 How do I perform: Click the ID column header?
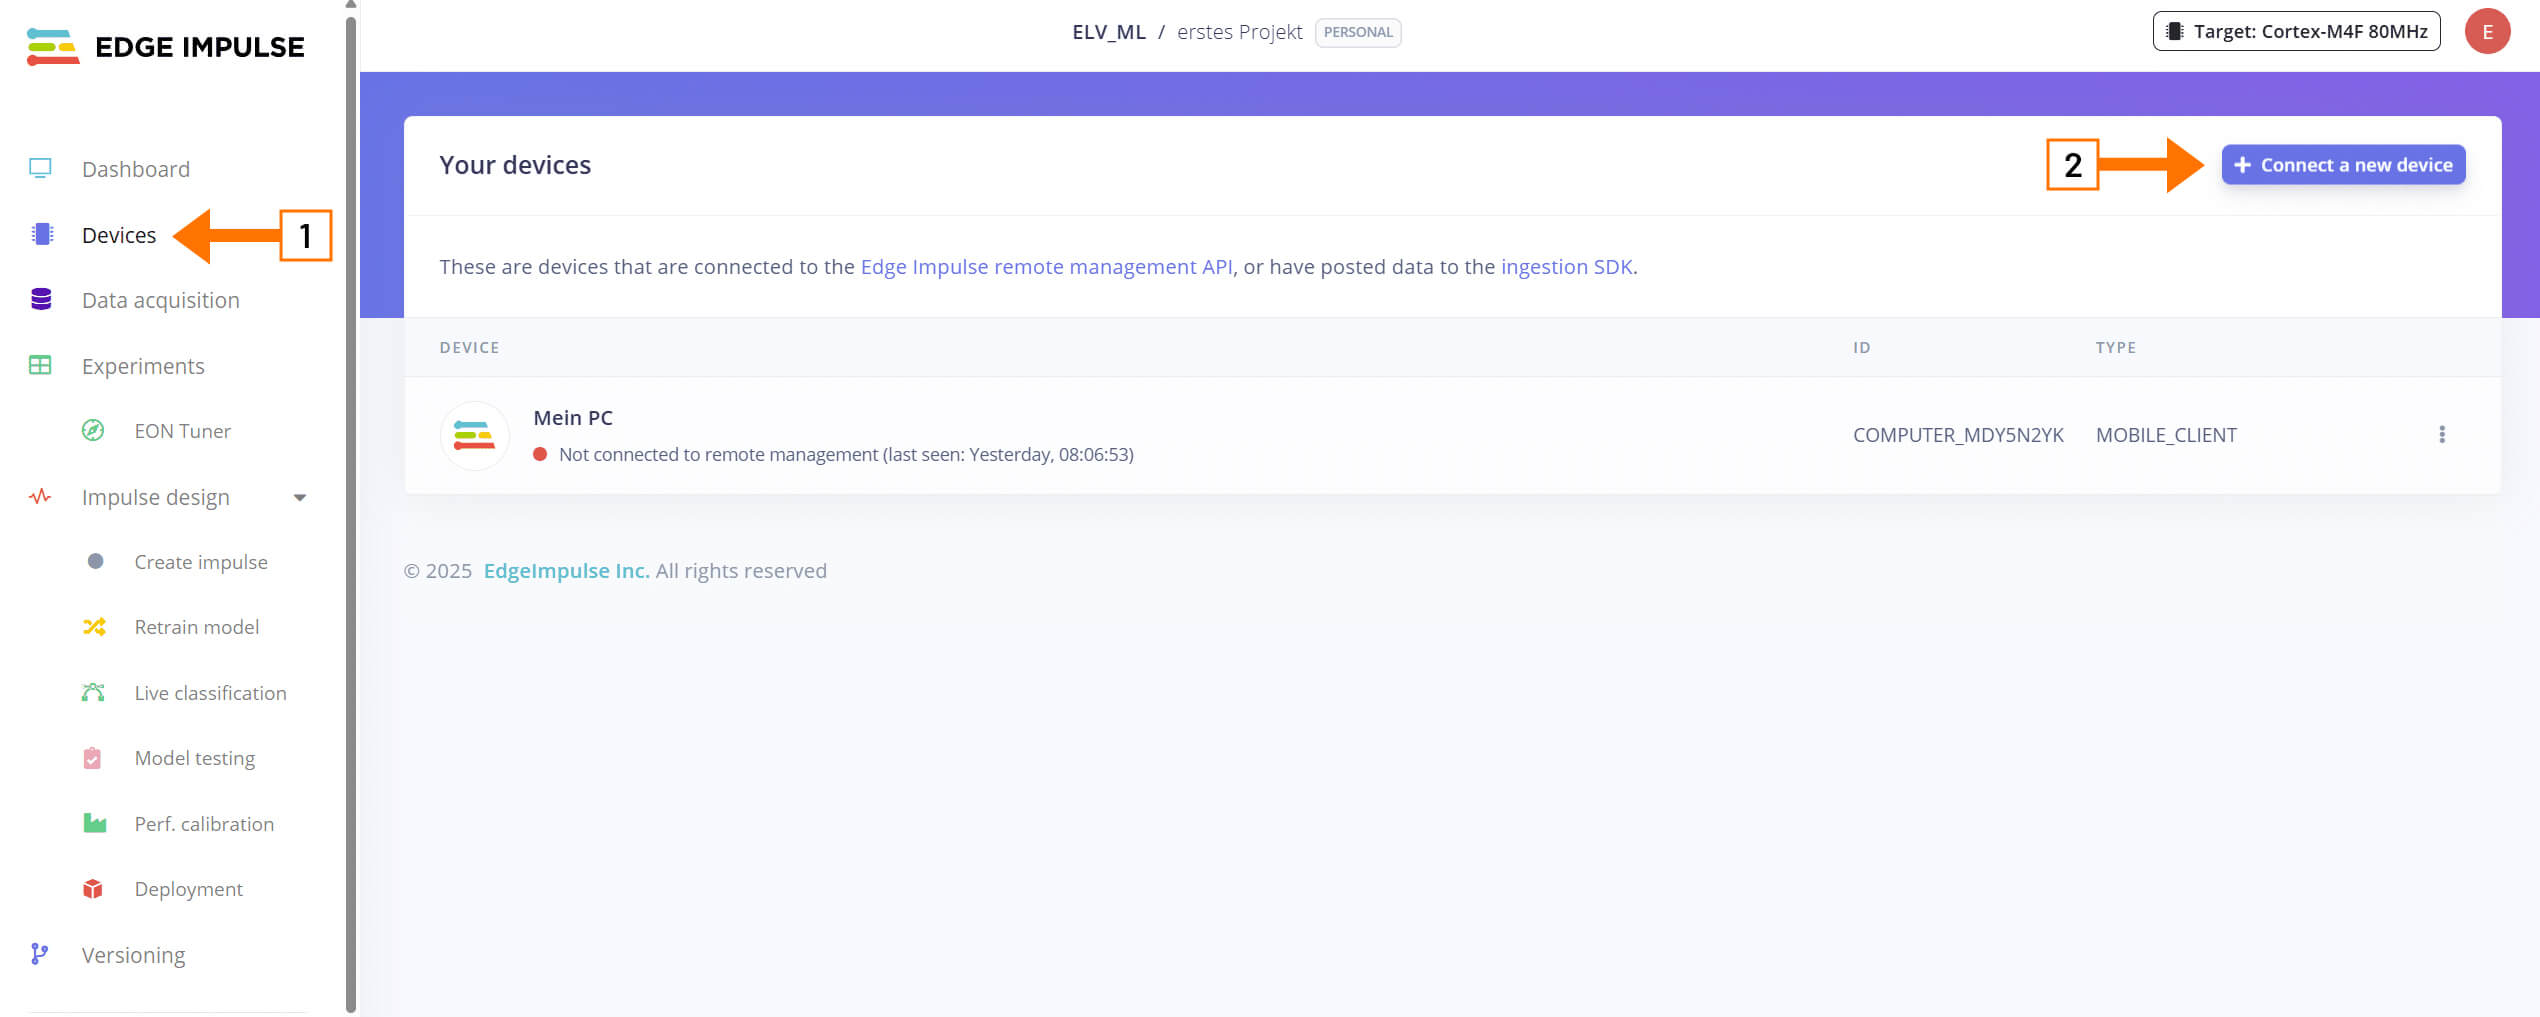(x=1861, y=348)
